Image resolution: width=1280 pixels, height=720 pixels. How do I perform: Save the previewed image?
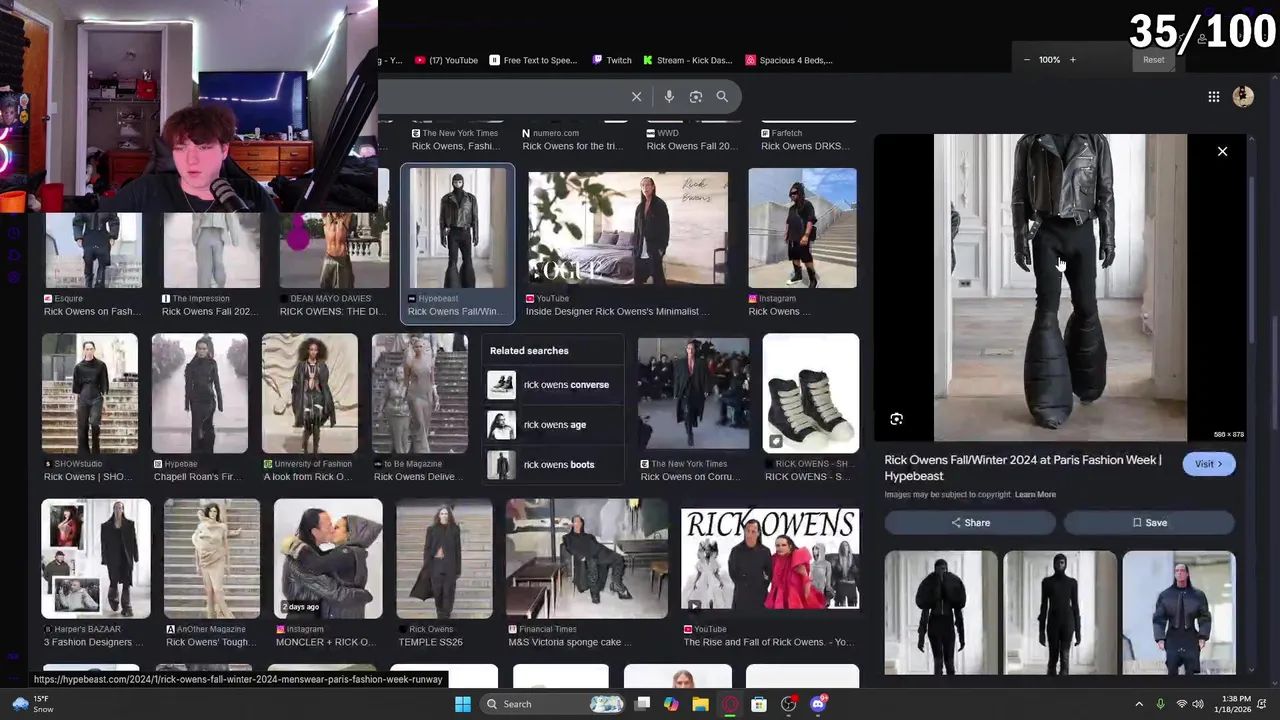[1149, 523]
